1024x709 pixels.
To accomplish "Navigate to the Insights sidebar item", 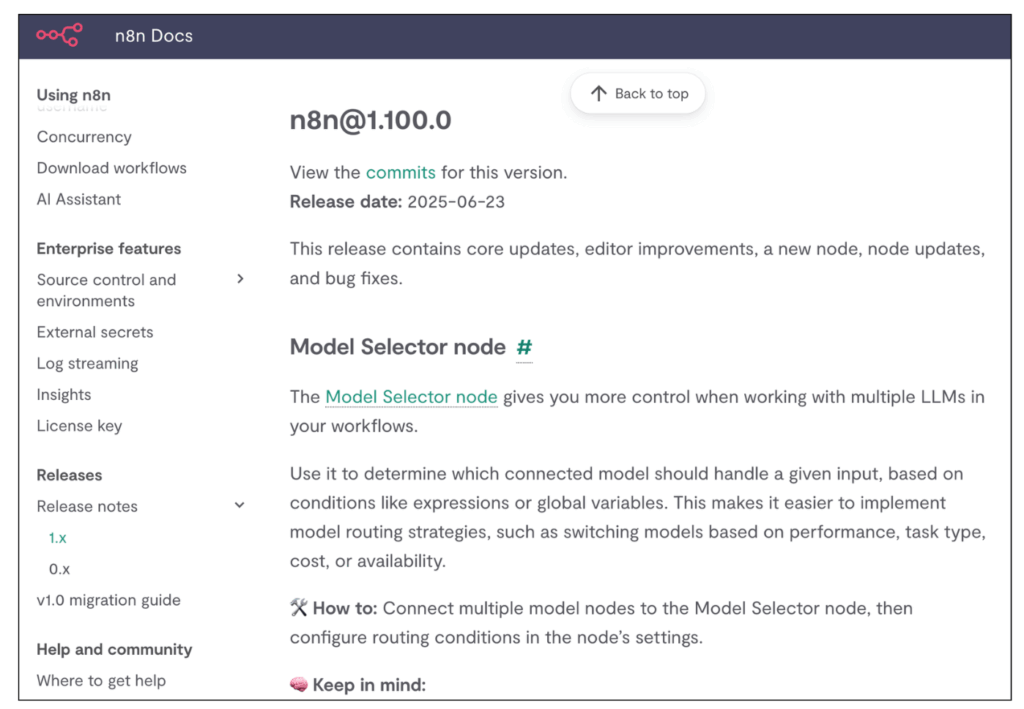I will point(63,394).
